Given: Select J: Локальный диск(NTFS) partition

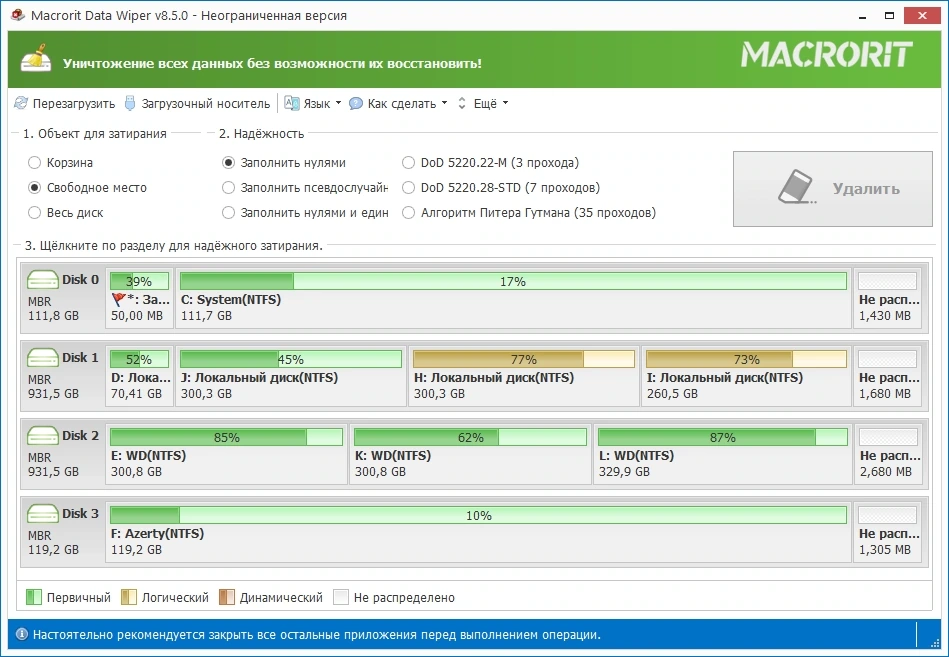Looking at the screenshot, I should pyautogui.click(x=291, y=376).
